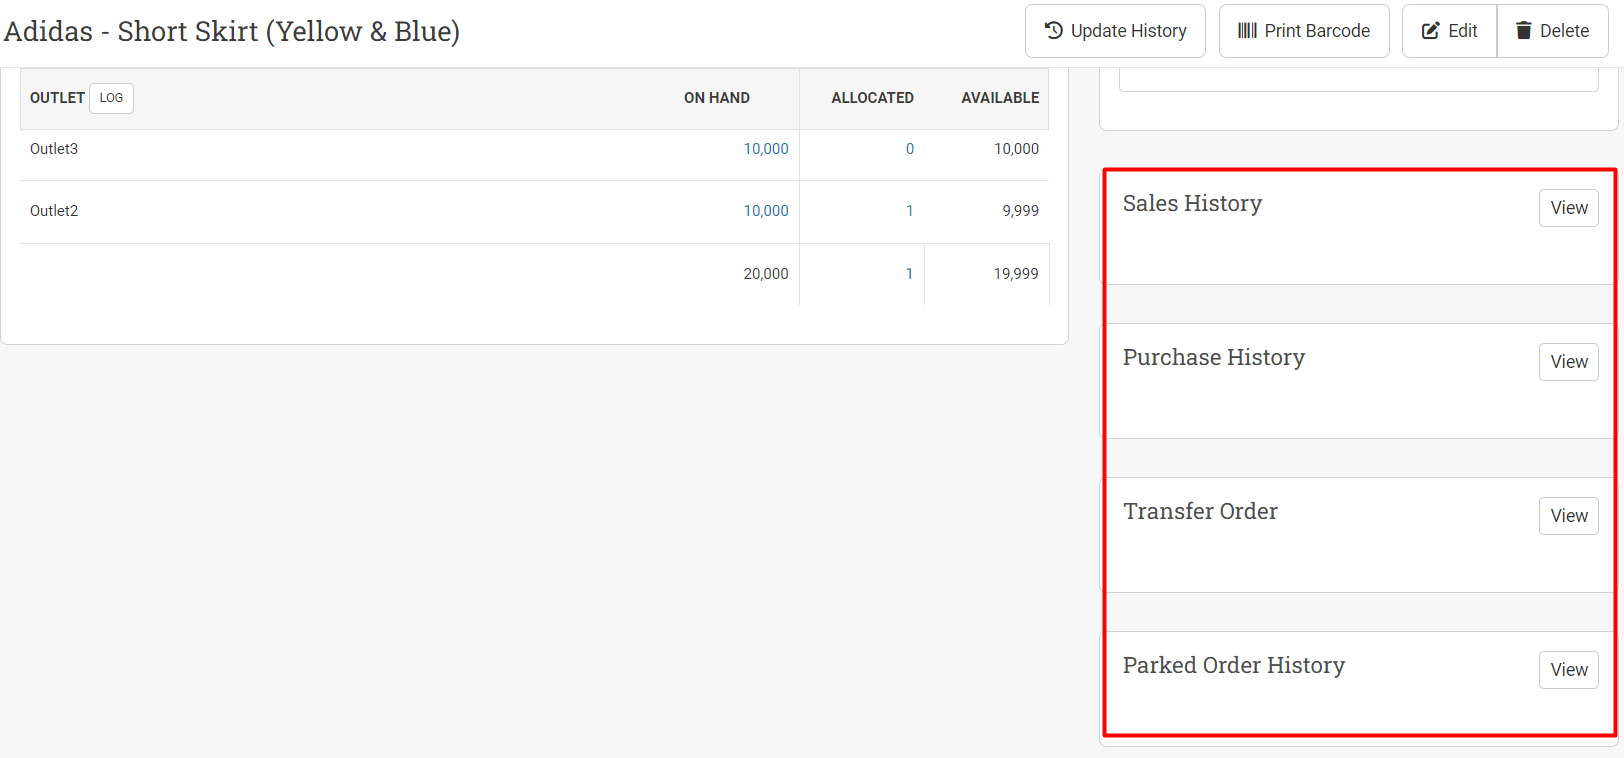Open Outlet3 on-hand quantity 10,000 link
This screenshot has width=1624, height=758.
point(766,149)
